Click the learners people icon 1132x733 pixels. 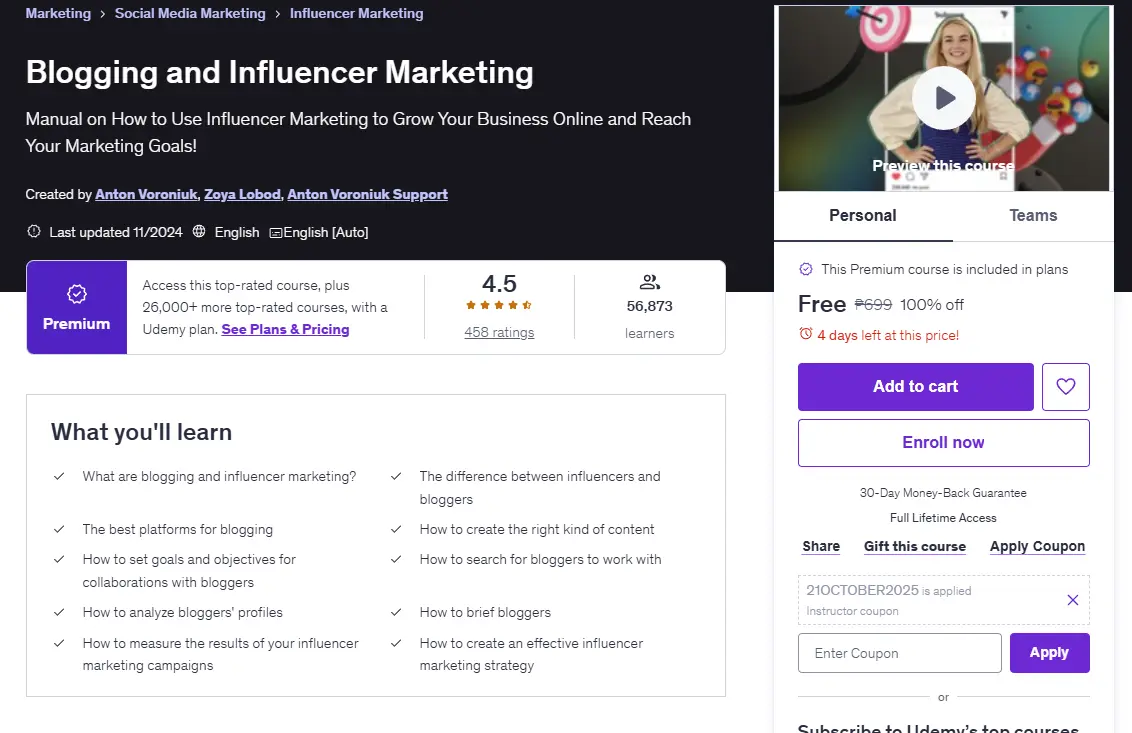coord(650,282)
